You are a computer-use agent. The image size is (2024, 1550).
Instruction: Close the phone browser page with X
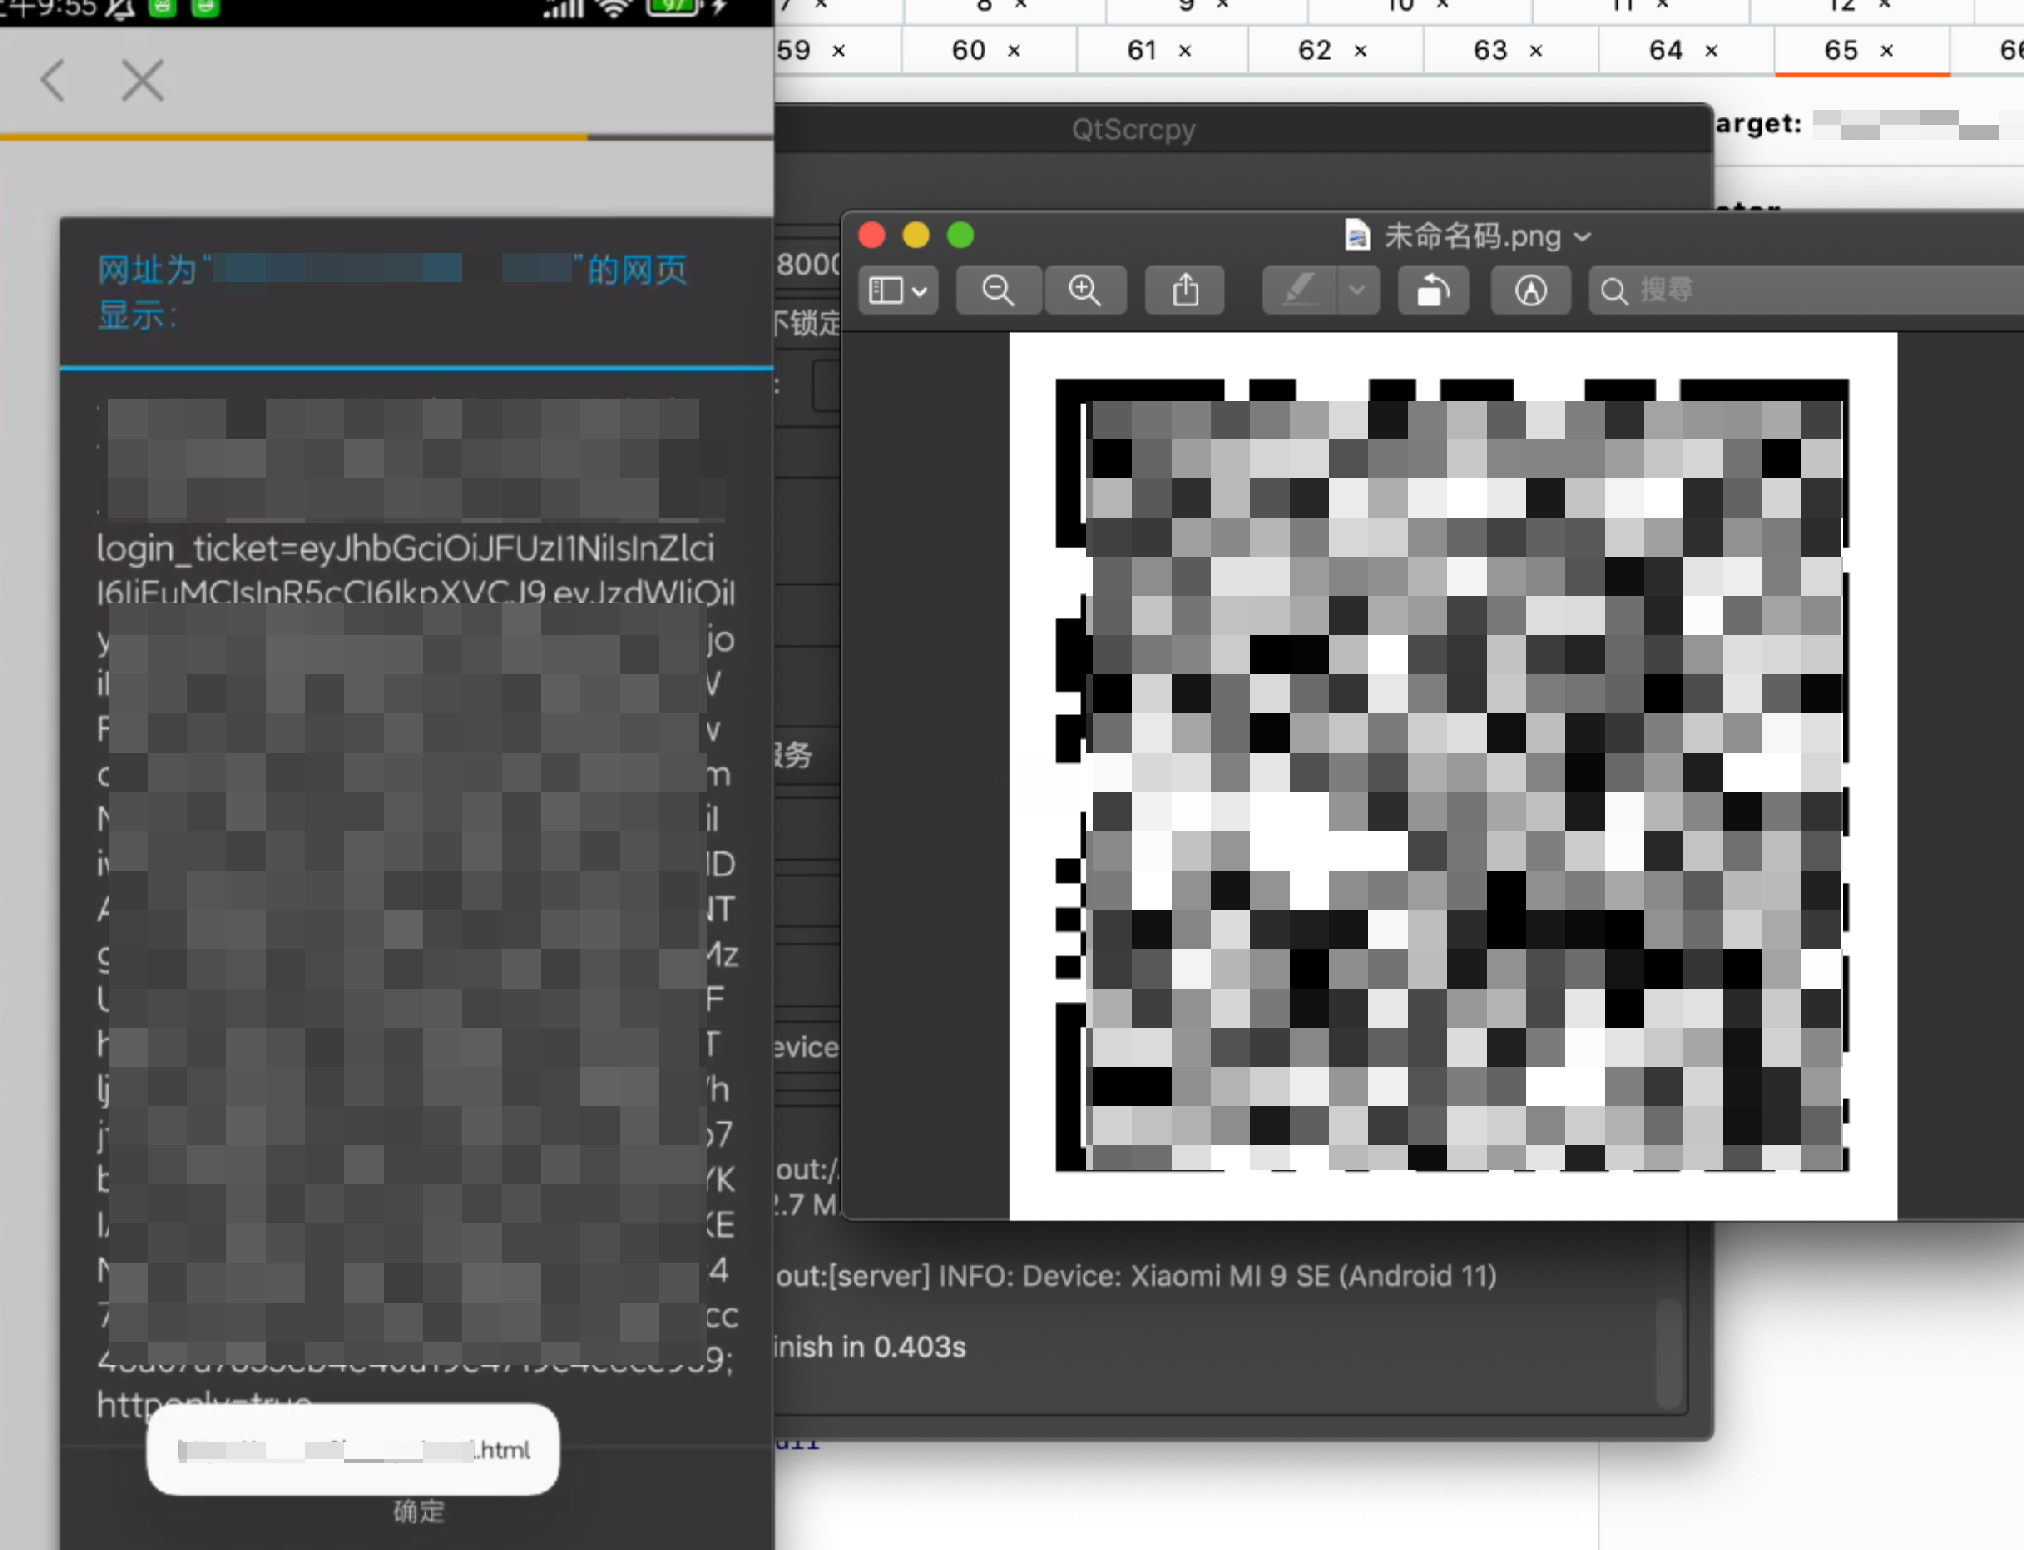coord(142,80)
